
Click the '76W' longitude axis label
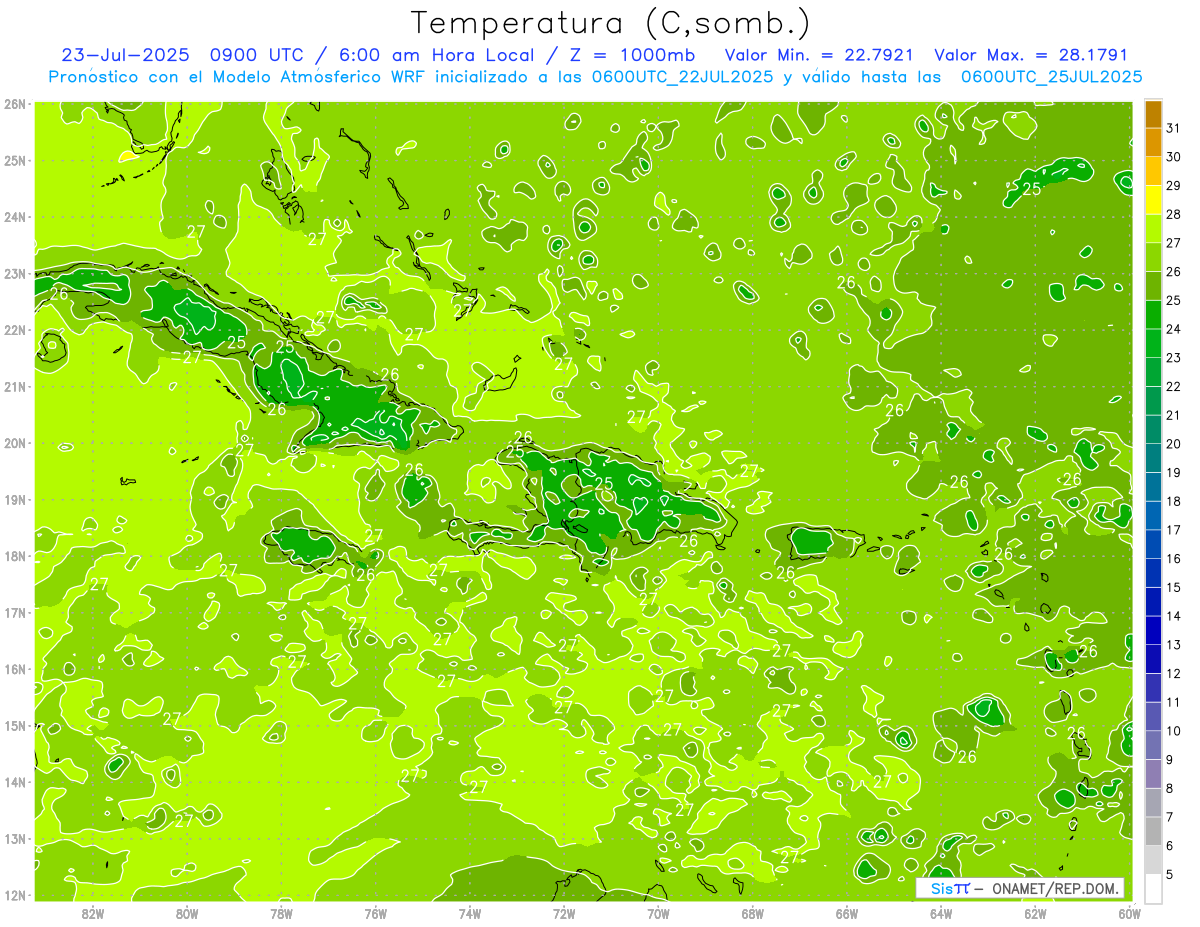click(376, 913)
